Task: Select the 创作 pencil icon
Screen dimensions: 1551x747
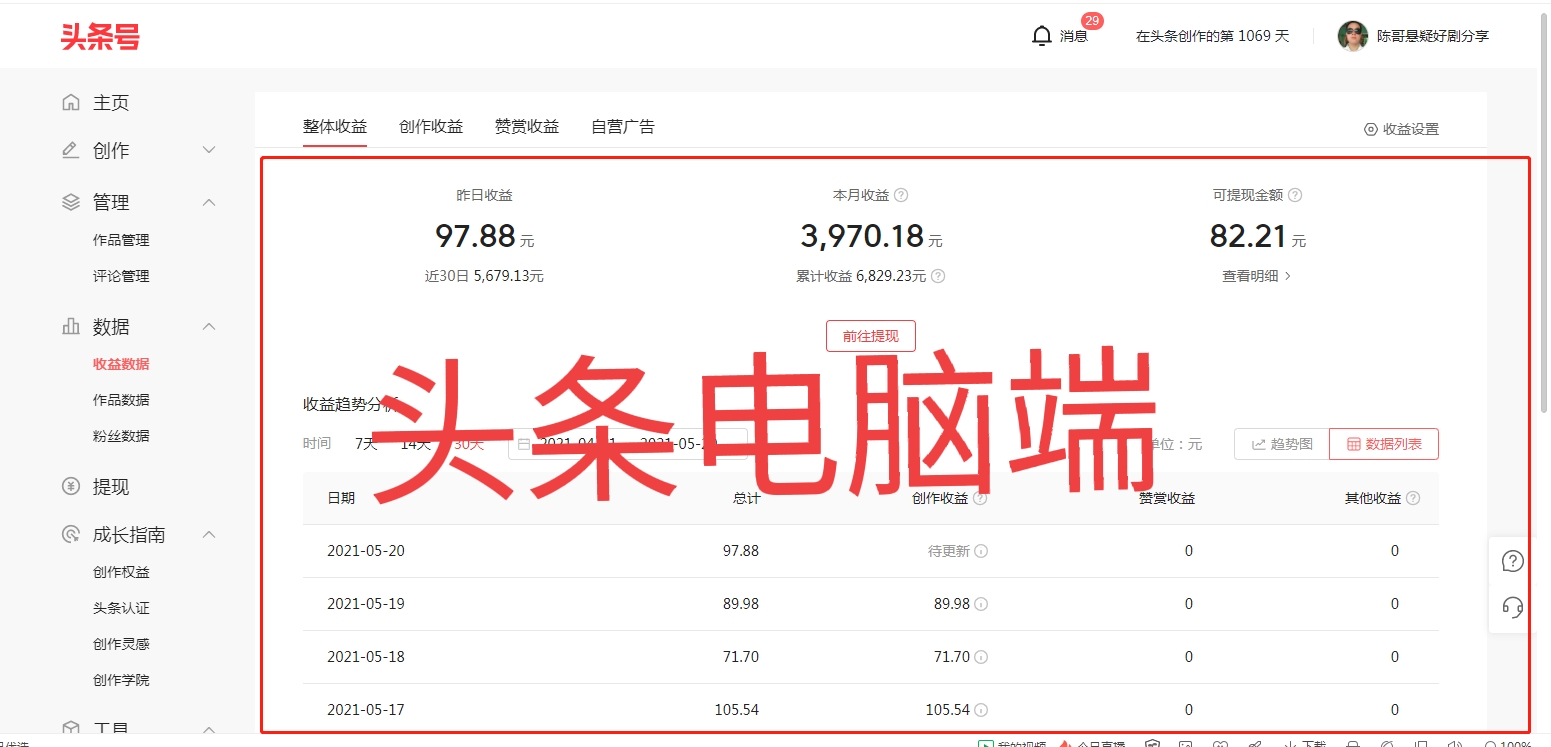Action: pos(70,150)
